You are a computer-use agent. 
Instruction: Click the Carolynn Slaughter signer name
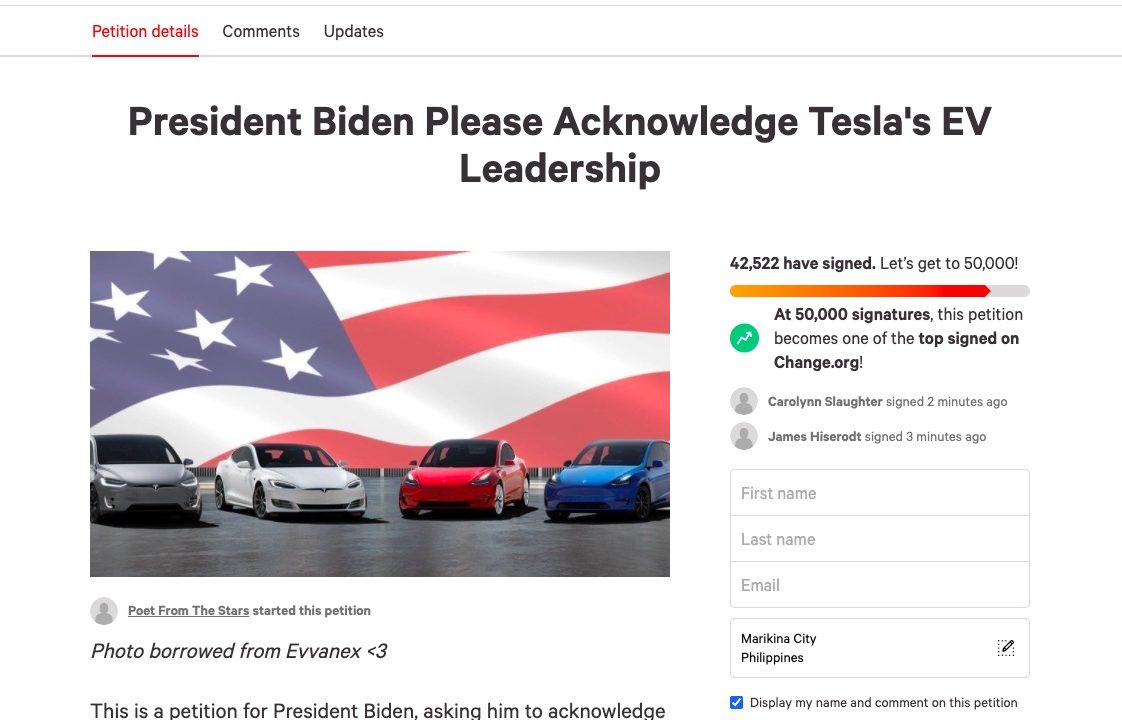[825, 402]
